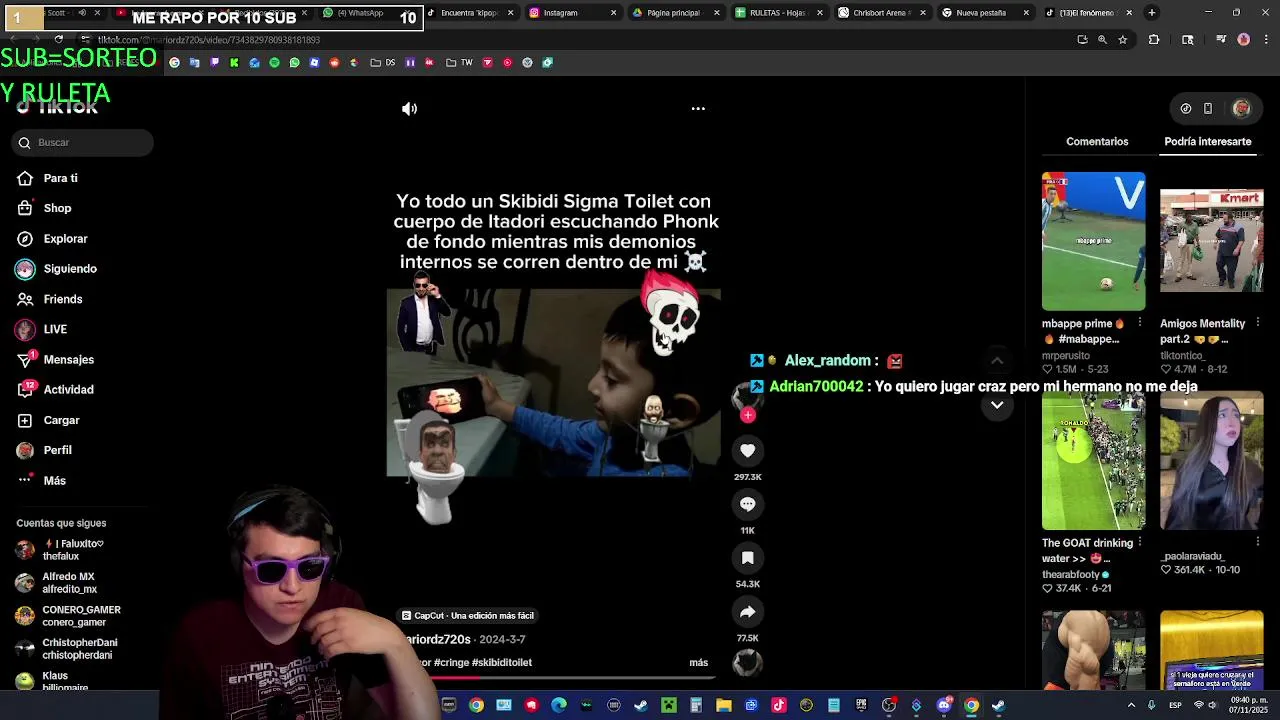This screenshot has height=720, width=1280.
Task: Open thefalux followed account
Action: click(70, 550)
